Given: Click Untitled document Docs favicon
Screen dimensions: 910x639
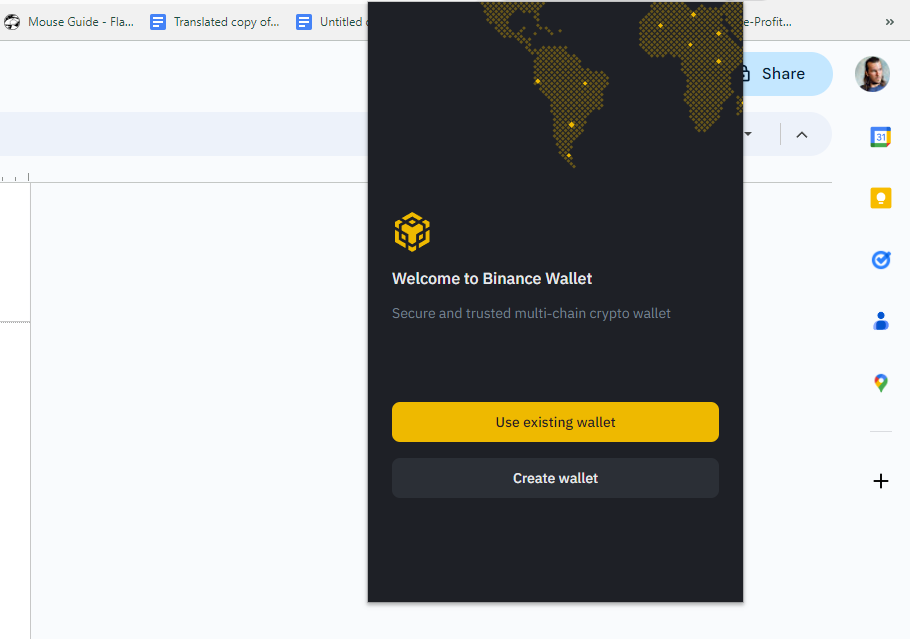Looking at the screenshot, I should point(304,22).
